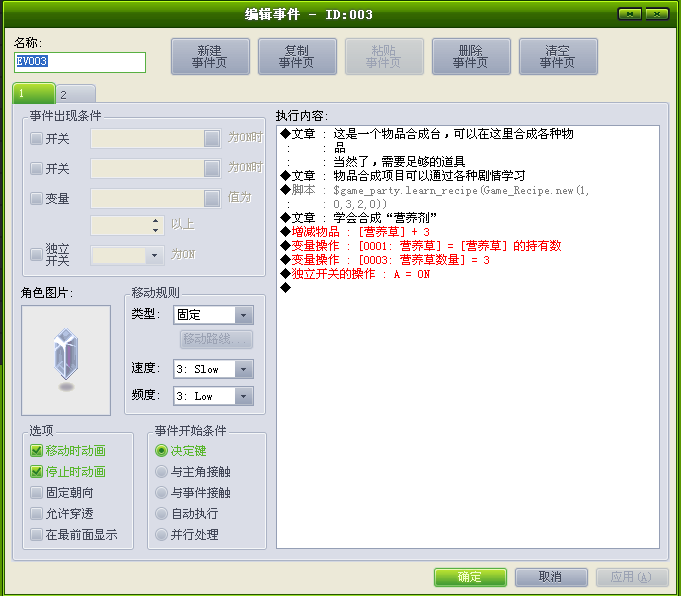Viewport: 681px width, 596px height.
Task: Click 复制事件页 button
Action: pyautogui.click(x=297, y=56)
